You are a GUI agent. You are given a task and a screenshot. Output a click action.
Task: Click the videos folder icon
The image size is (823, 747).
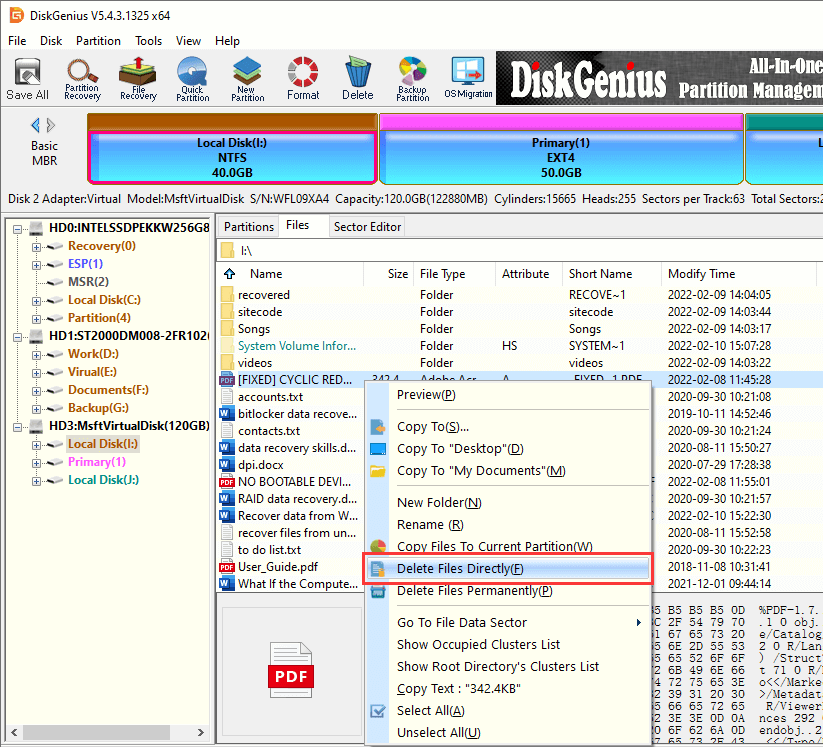[x=227, y=363]
